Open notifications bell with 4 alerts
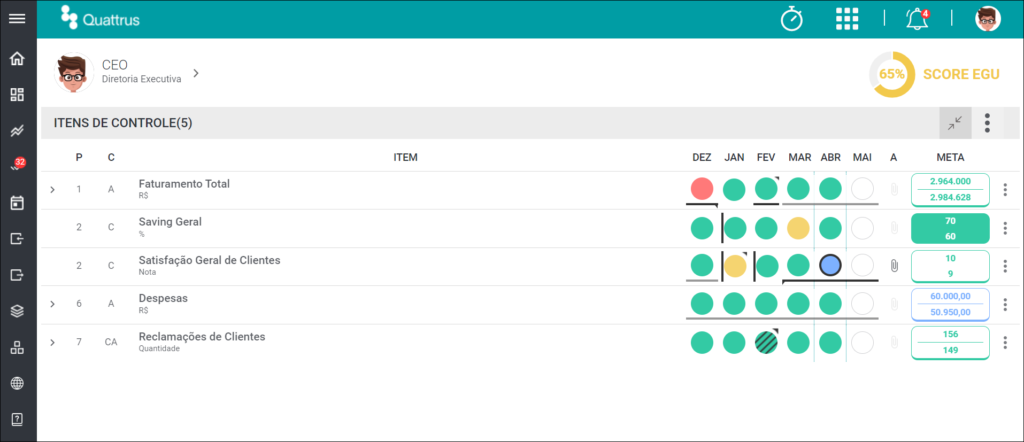 pyautogui.click(x=918, y=18)
